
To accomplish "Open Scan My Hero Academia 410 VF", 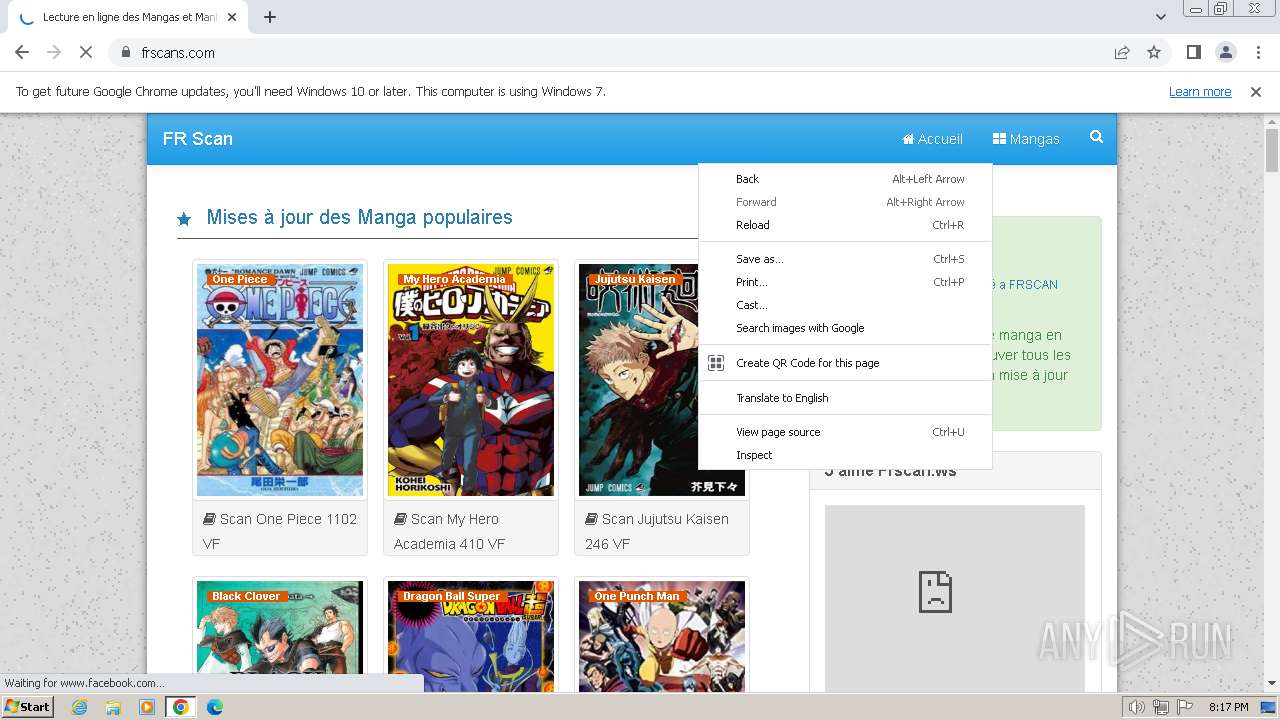I will [451, 531].
